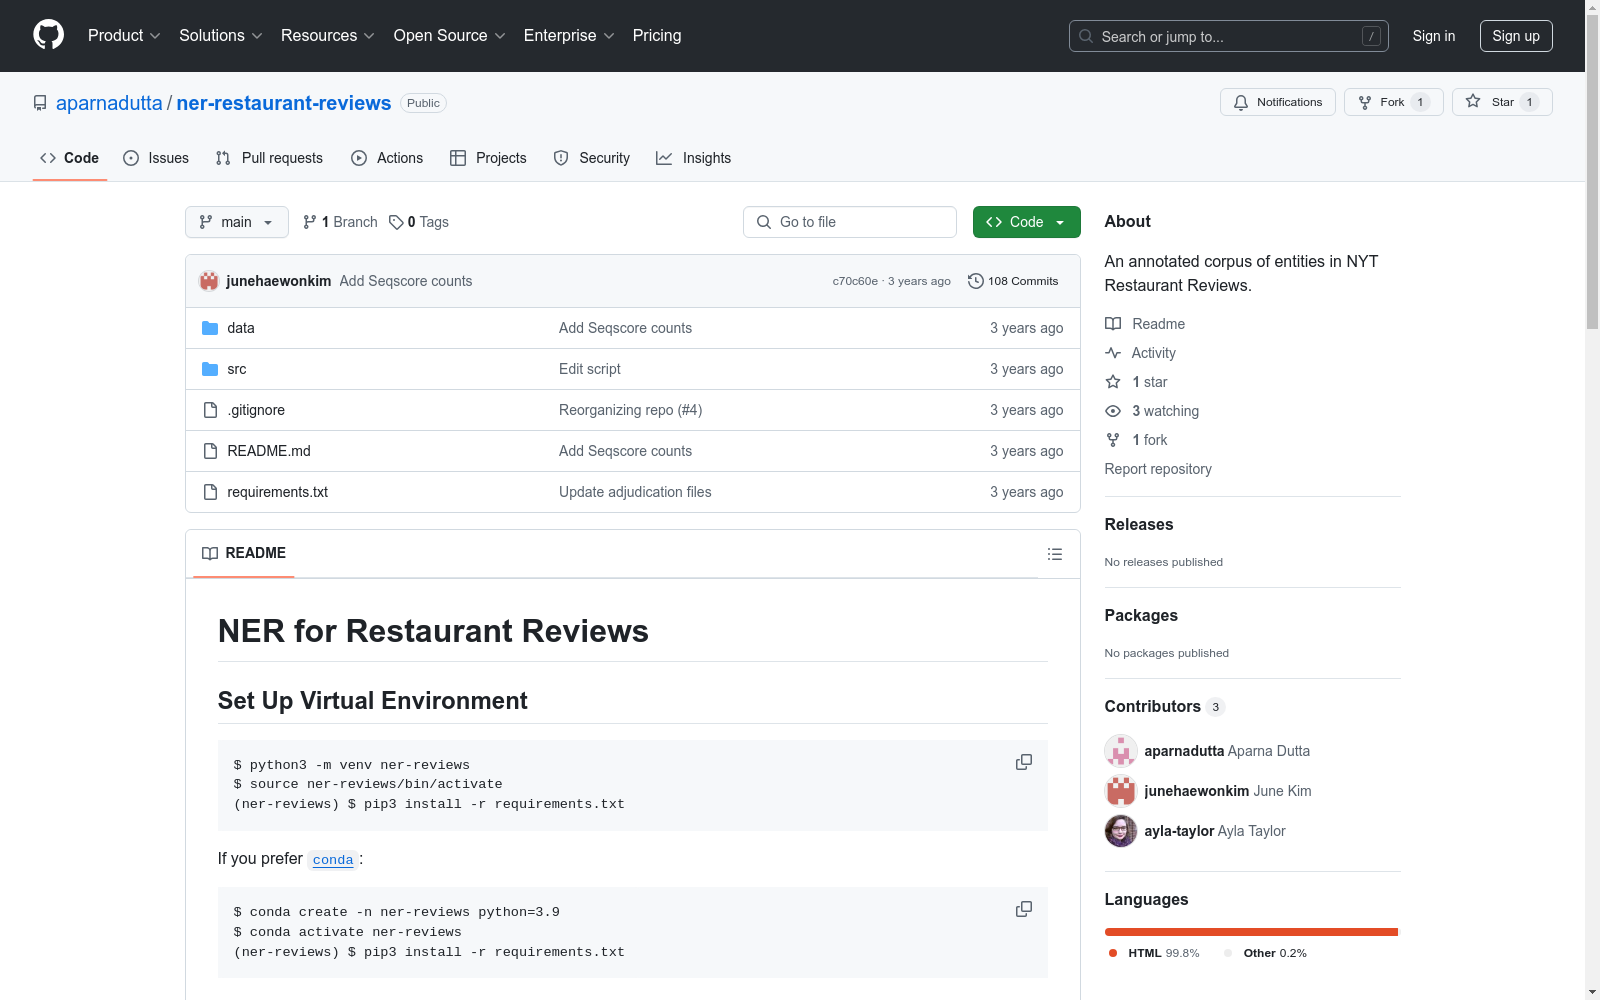Screen dimensions: 1600x1000
Task: Star this repository
Action: pyautogui.click(x=1502, y=102)
